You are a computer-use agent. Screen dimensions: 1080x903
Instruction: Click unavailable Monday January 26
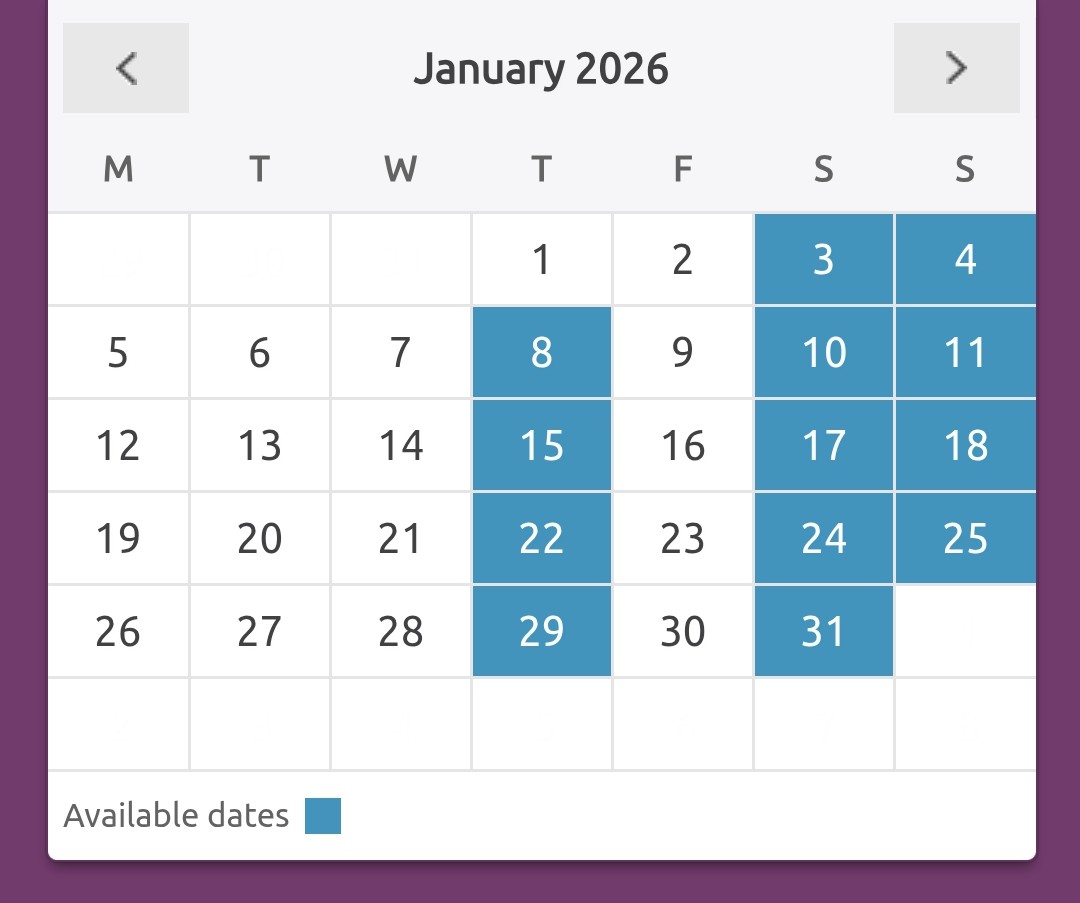tap(118, 632)
